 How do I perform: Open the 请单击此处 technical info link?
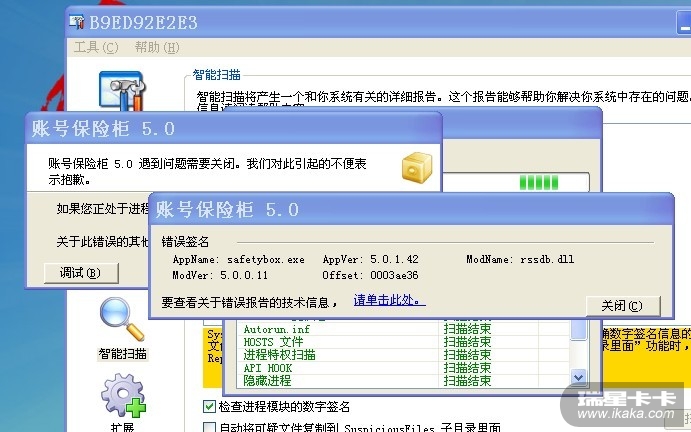389,300
